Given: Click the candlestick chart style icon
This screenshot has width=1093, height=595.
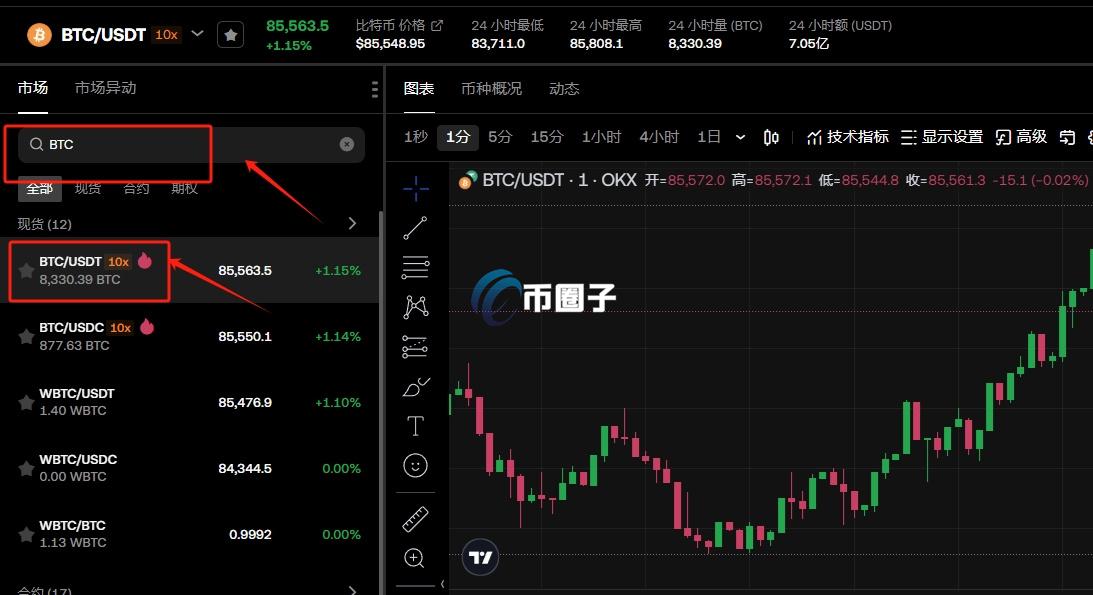Looking at the screenshot, I should pyautogui.click(x=771, y=136).
